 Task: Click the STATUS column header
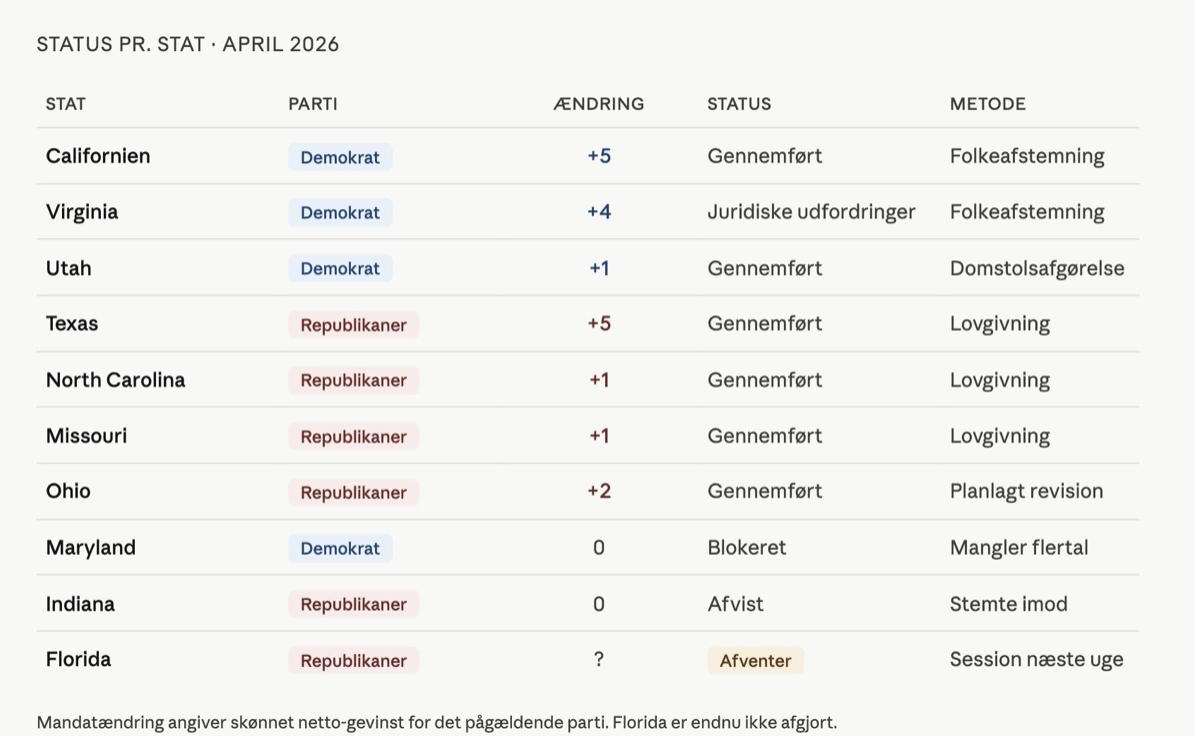click(739, 104)
